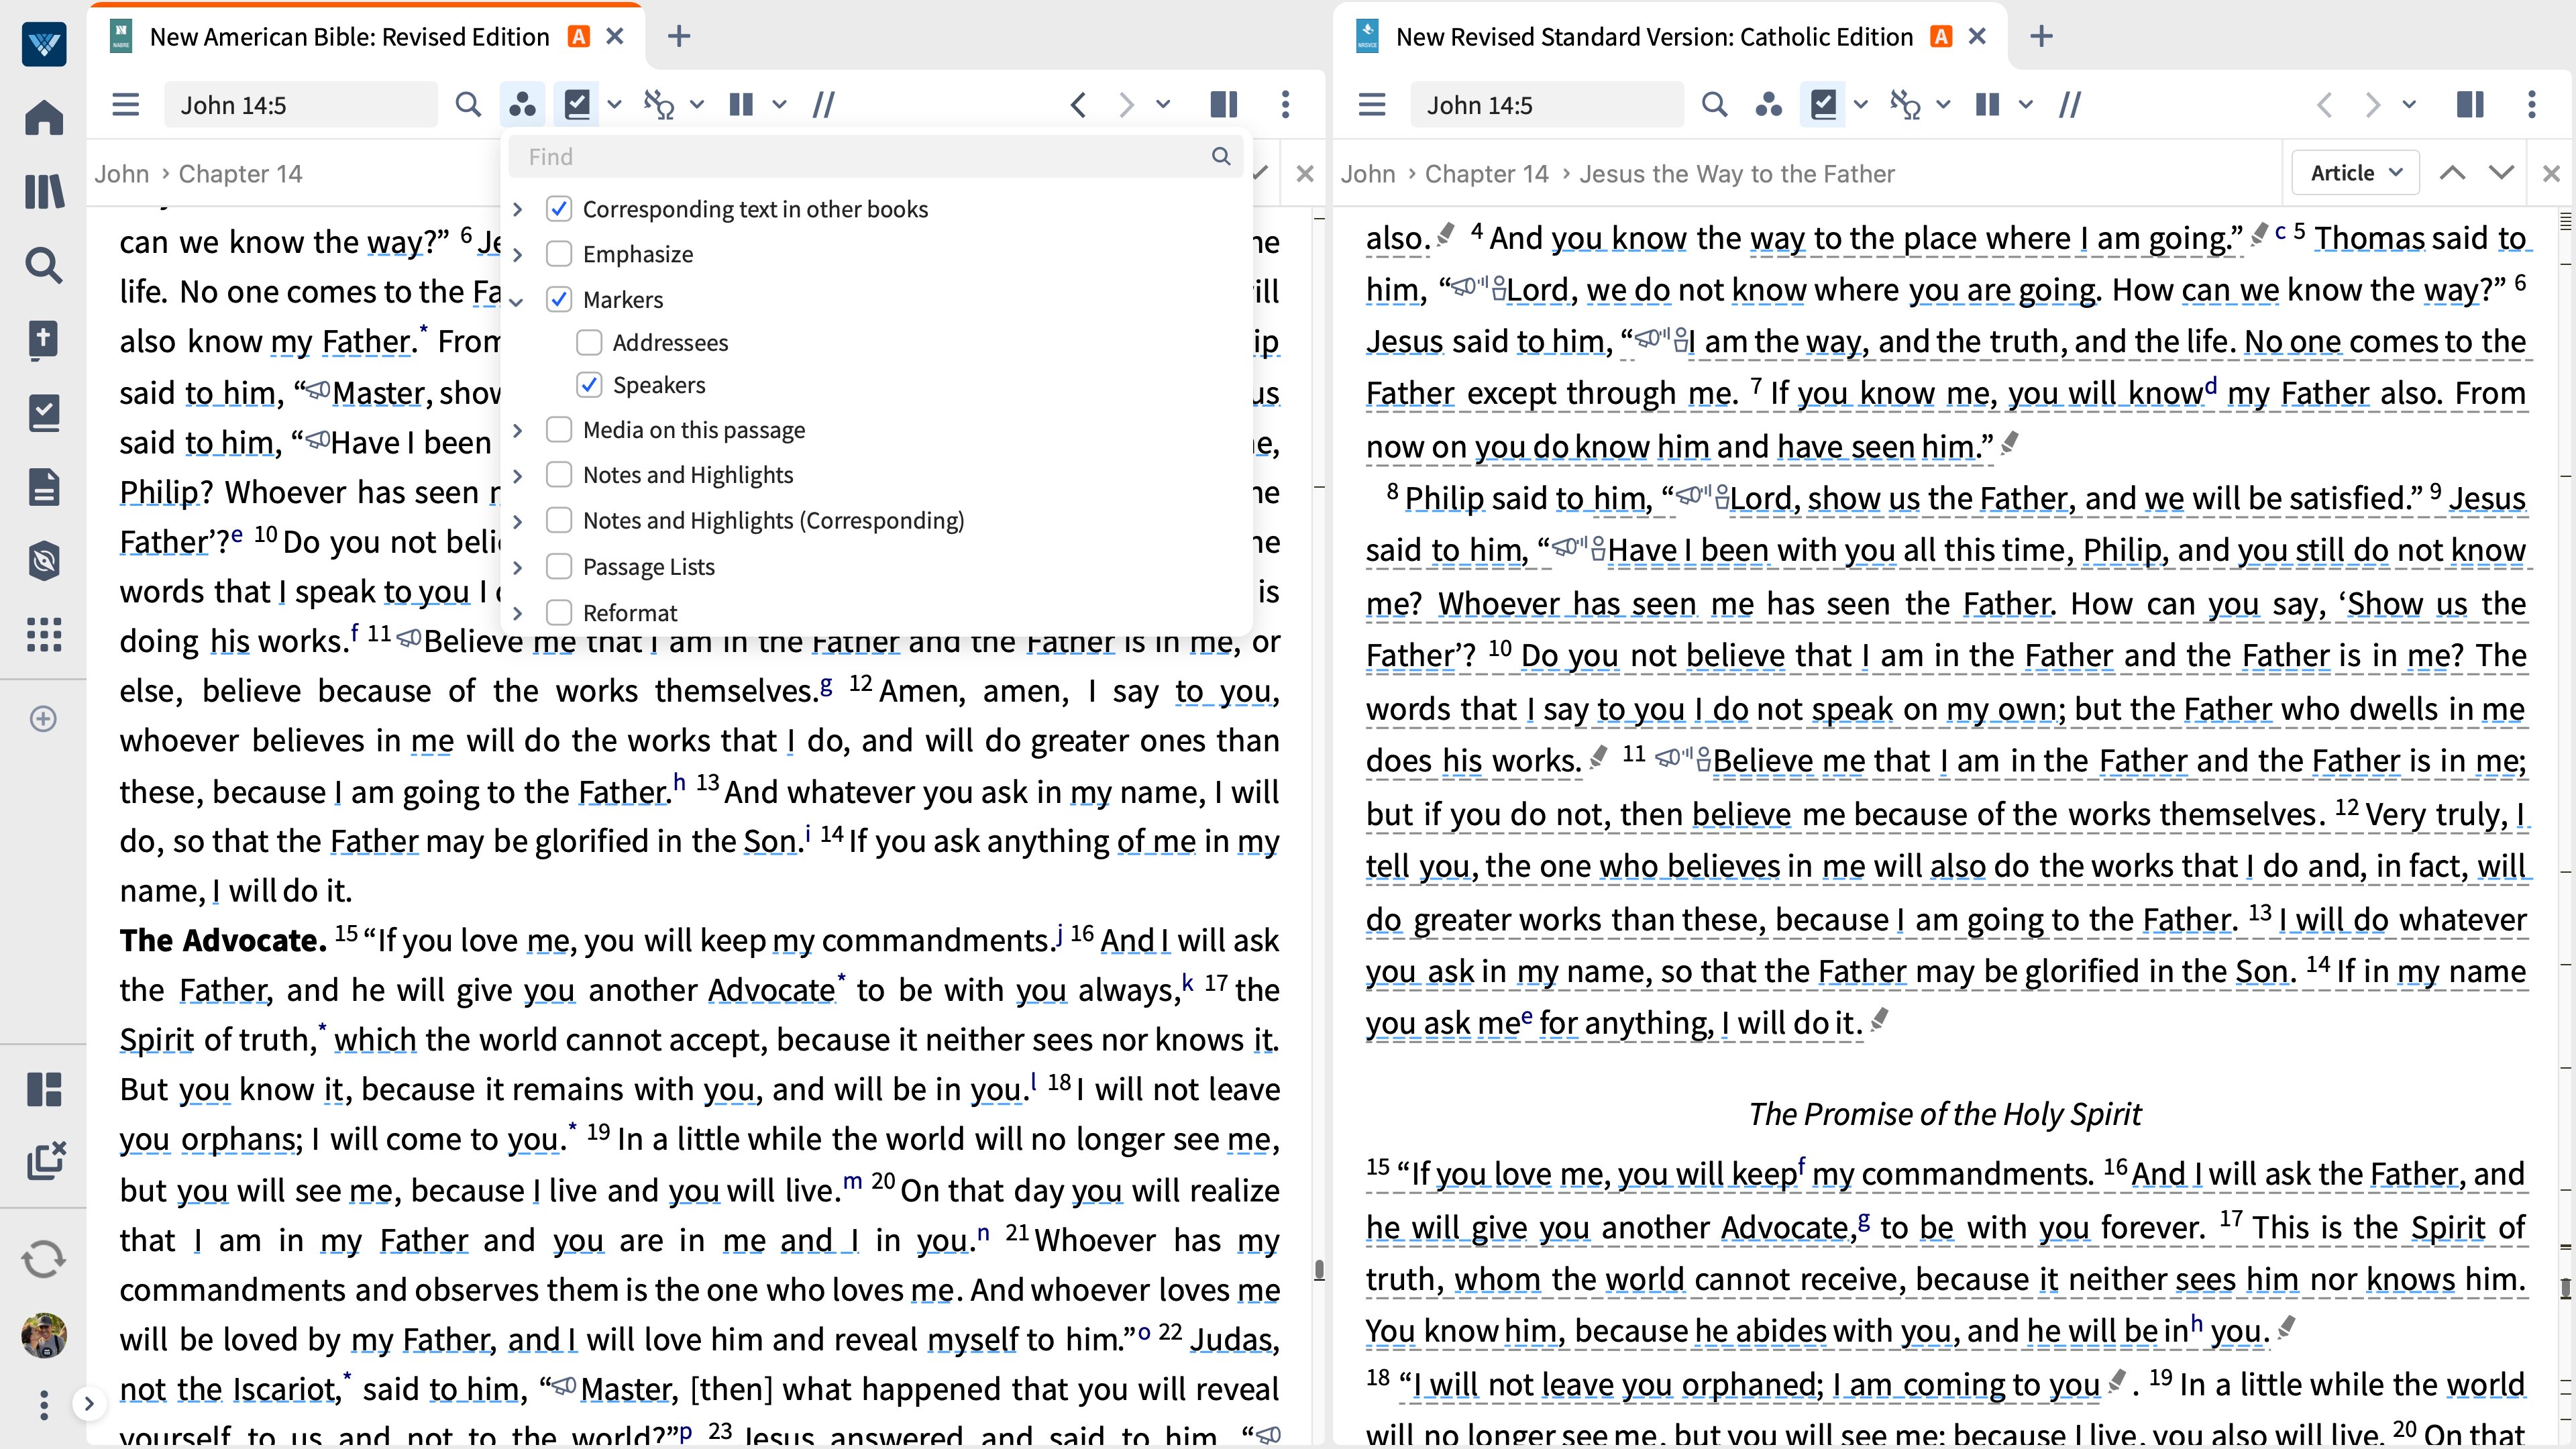Click the Verbum logo at top left
This screenshot has height=1449, width=2576.
point(44,44)
